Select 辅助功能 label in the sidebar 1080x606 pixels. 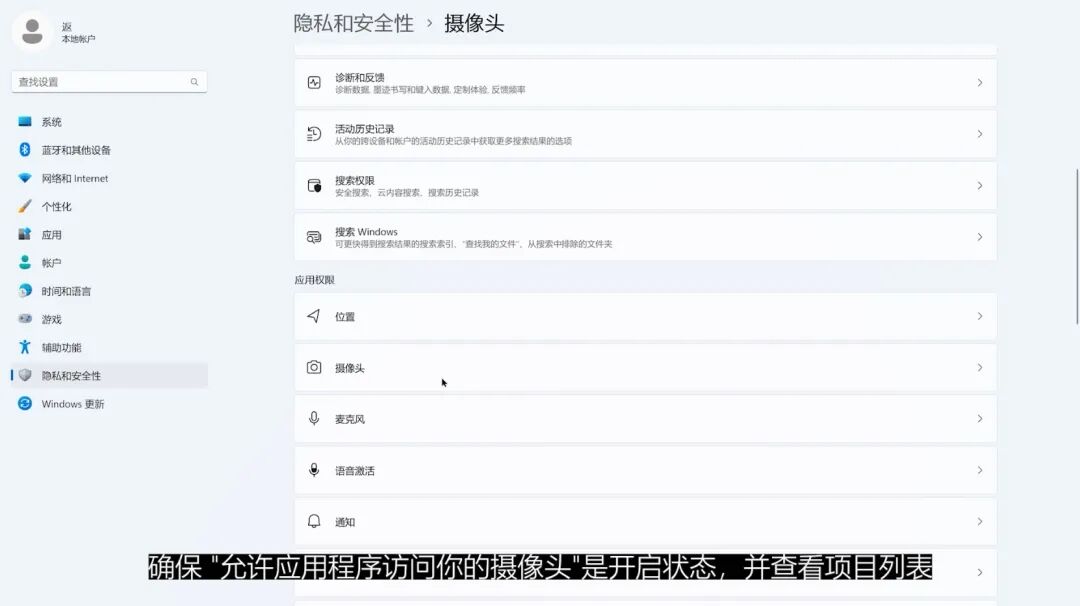pyautogui.click(x=61, y=348)
